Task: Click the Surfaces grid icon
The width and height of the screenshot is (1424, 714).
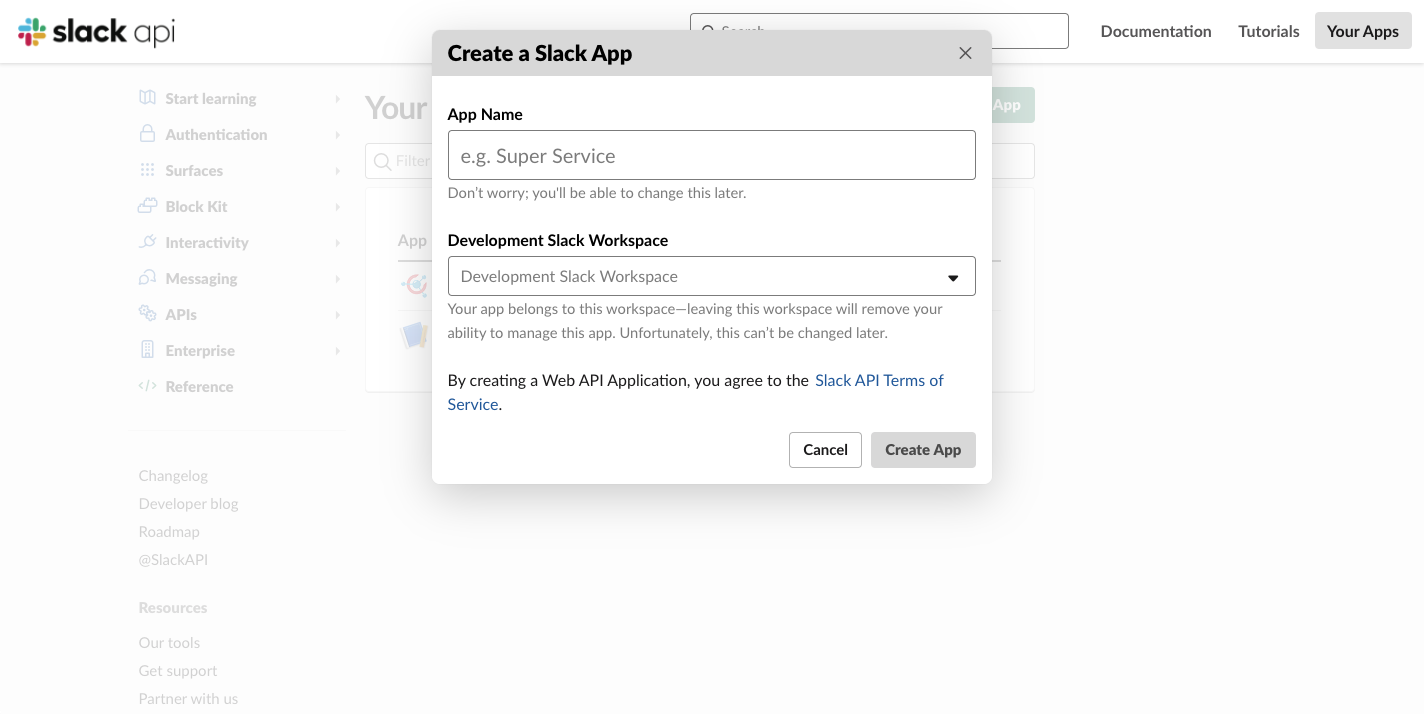Action: click(148, 170)
